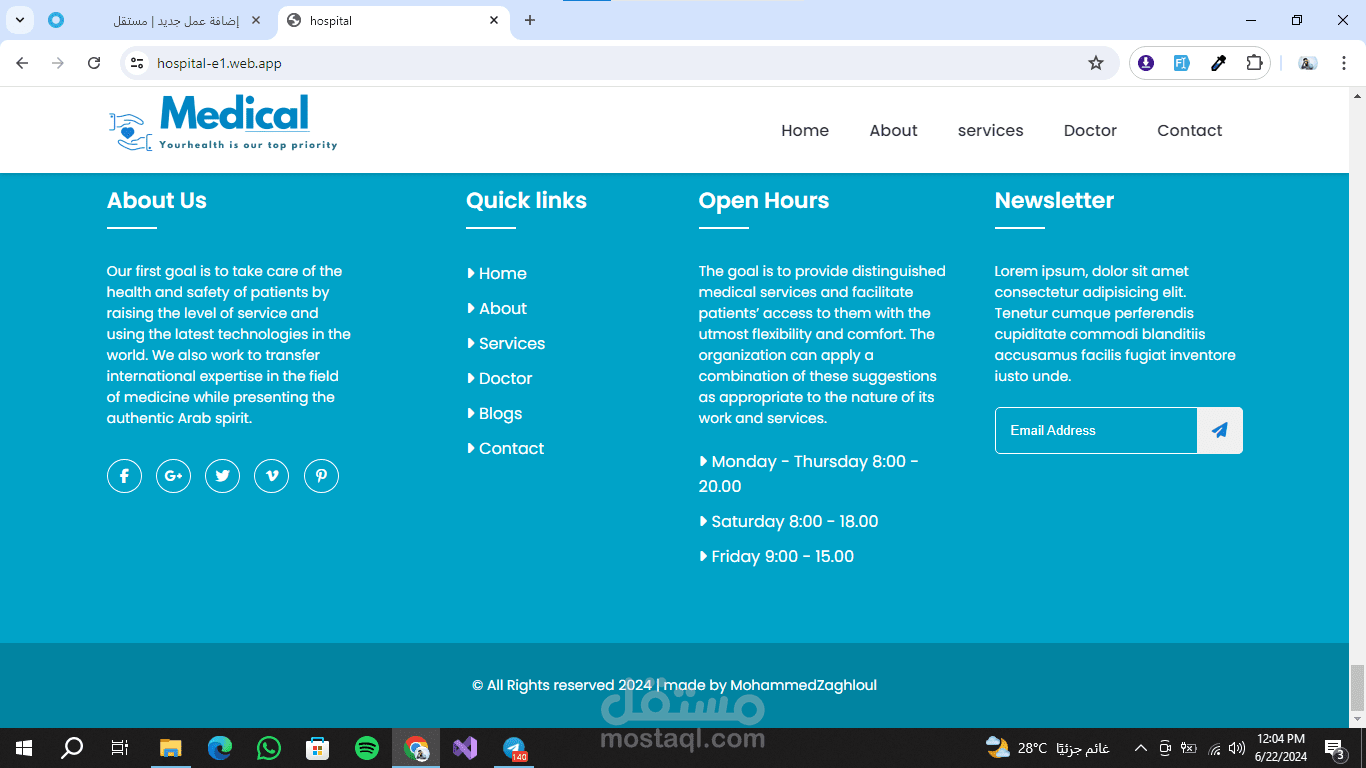Open the weather widget showing 28°C
The height and width of the screenshot is (768, 1366).
coord(1047,748)
